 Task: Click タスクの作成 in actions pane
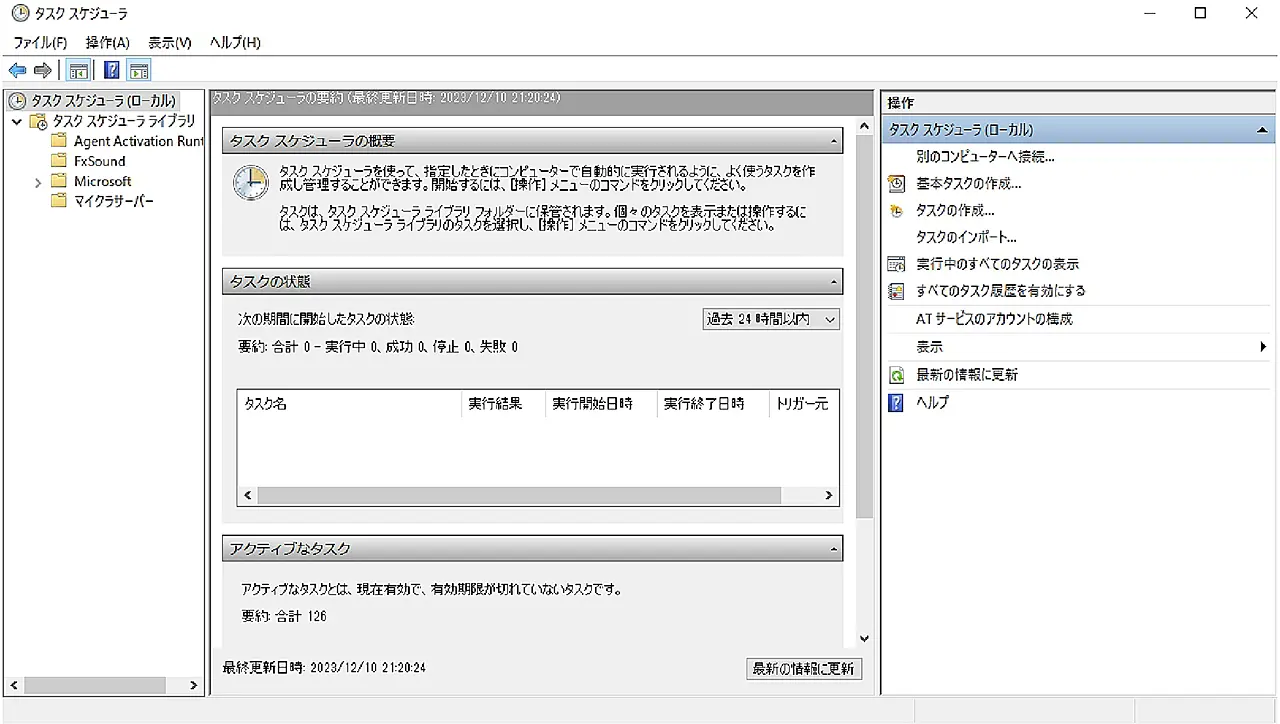click(955, 210)
